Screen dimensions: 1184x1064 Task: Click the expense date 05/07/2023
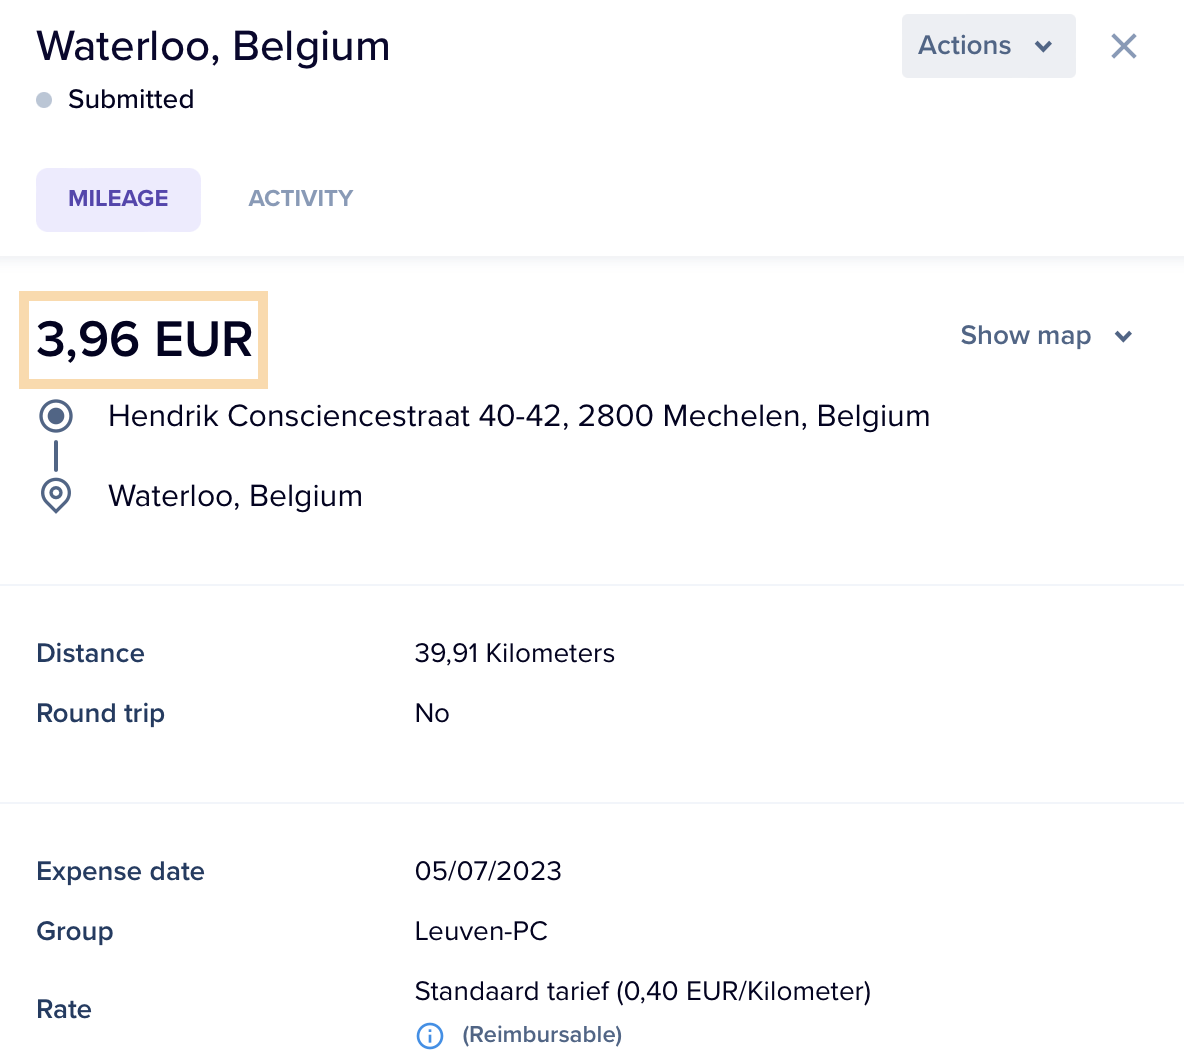pos(488,871)
